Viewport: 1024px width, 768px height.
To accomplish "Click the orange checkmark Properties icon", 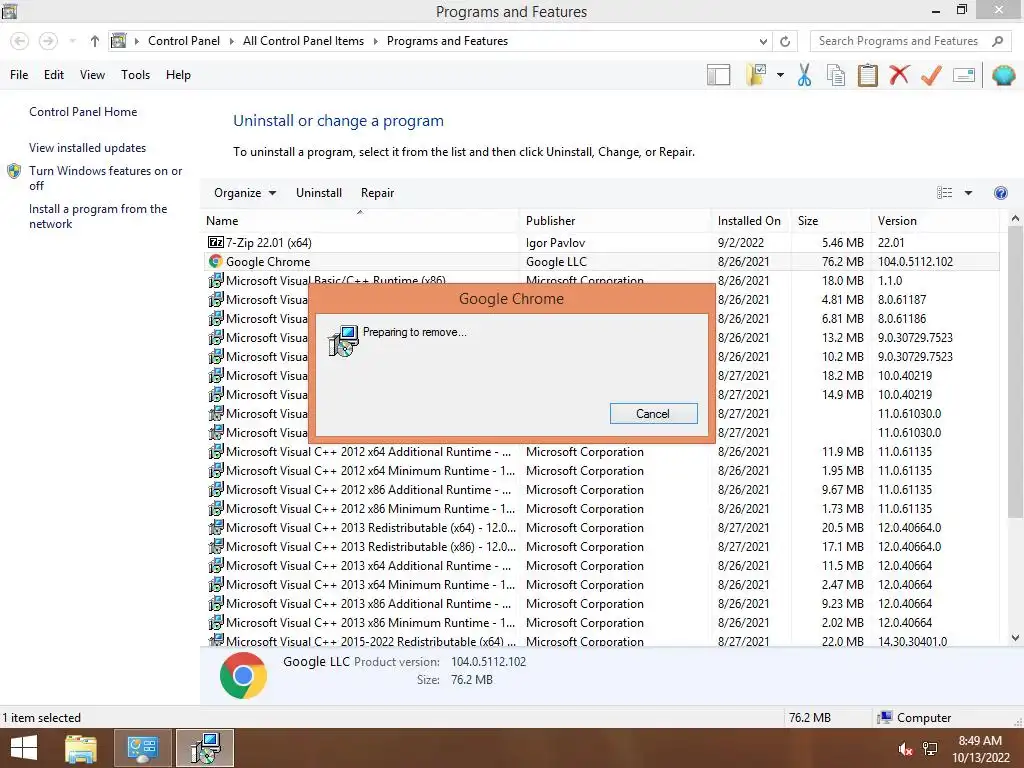I will (x=931, y=75).
